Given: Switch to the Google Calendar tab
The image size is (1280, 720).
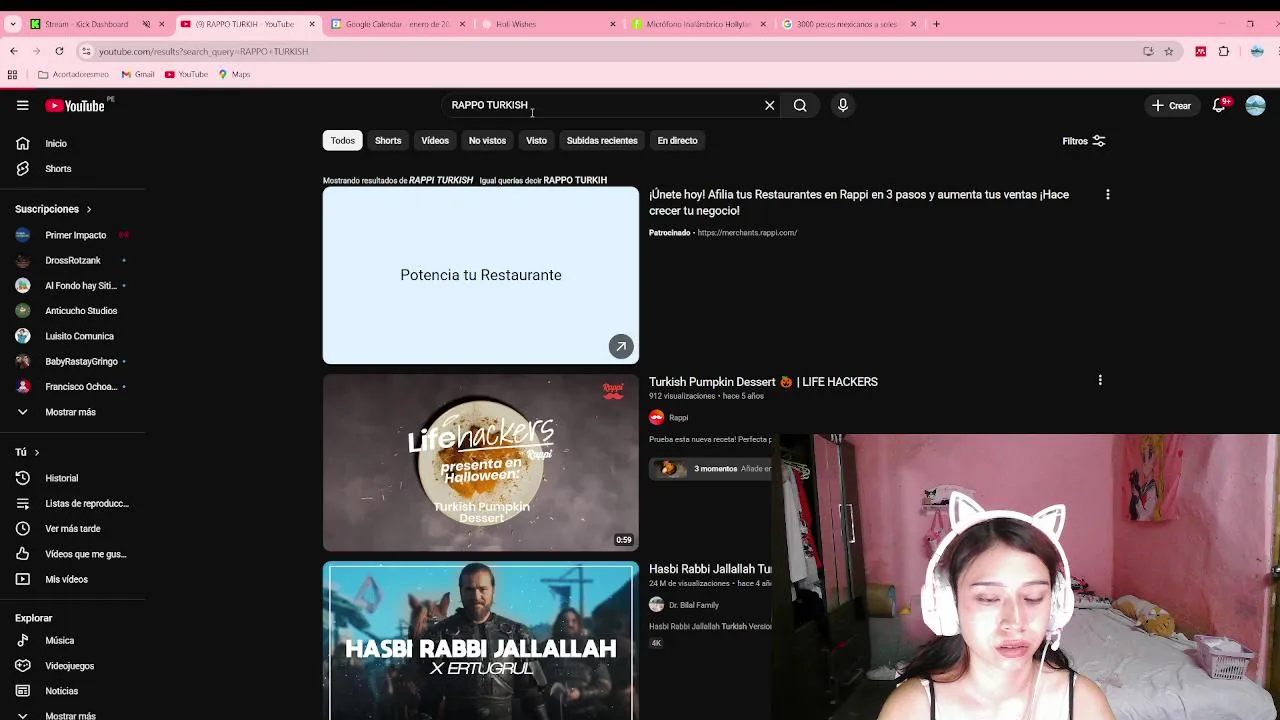Looking at the screenshot, I should click(398, 24).
